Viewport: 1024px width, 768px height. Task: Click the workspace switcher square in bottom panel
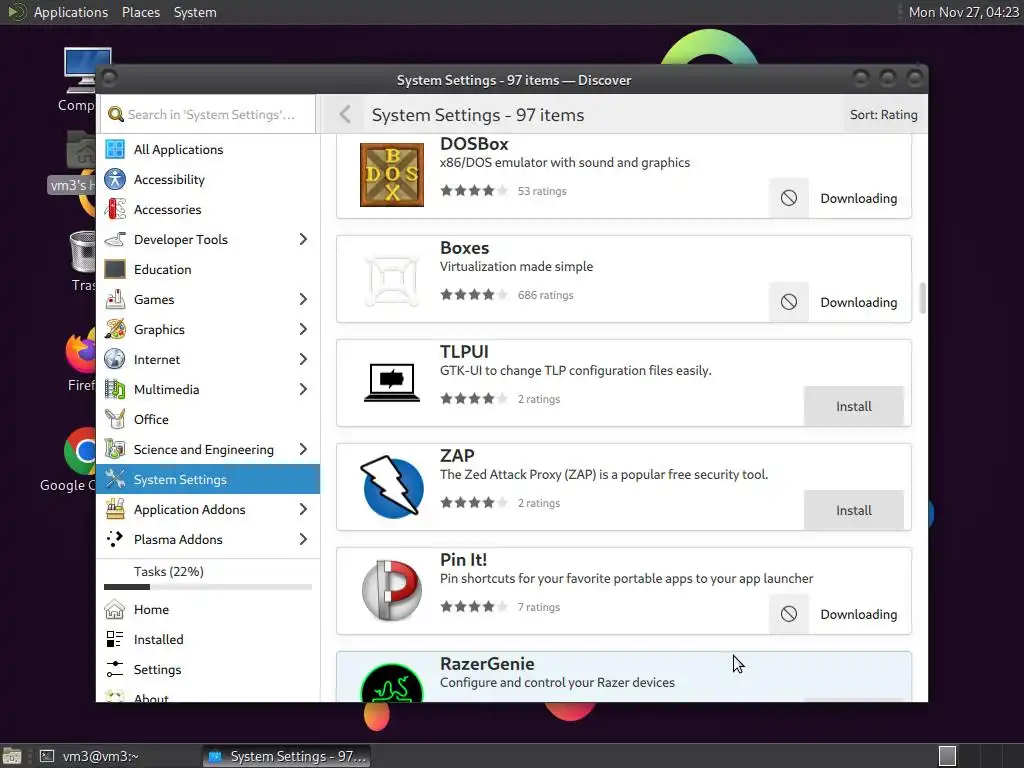(x=948, y=756)
